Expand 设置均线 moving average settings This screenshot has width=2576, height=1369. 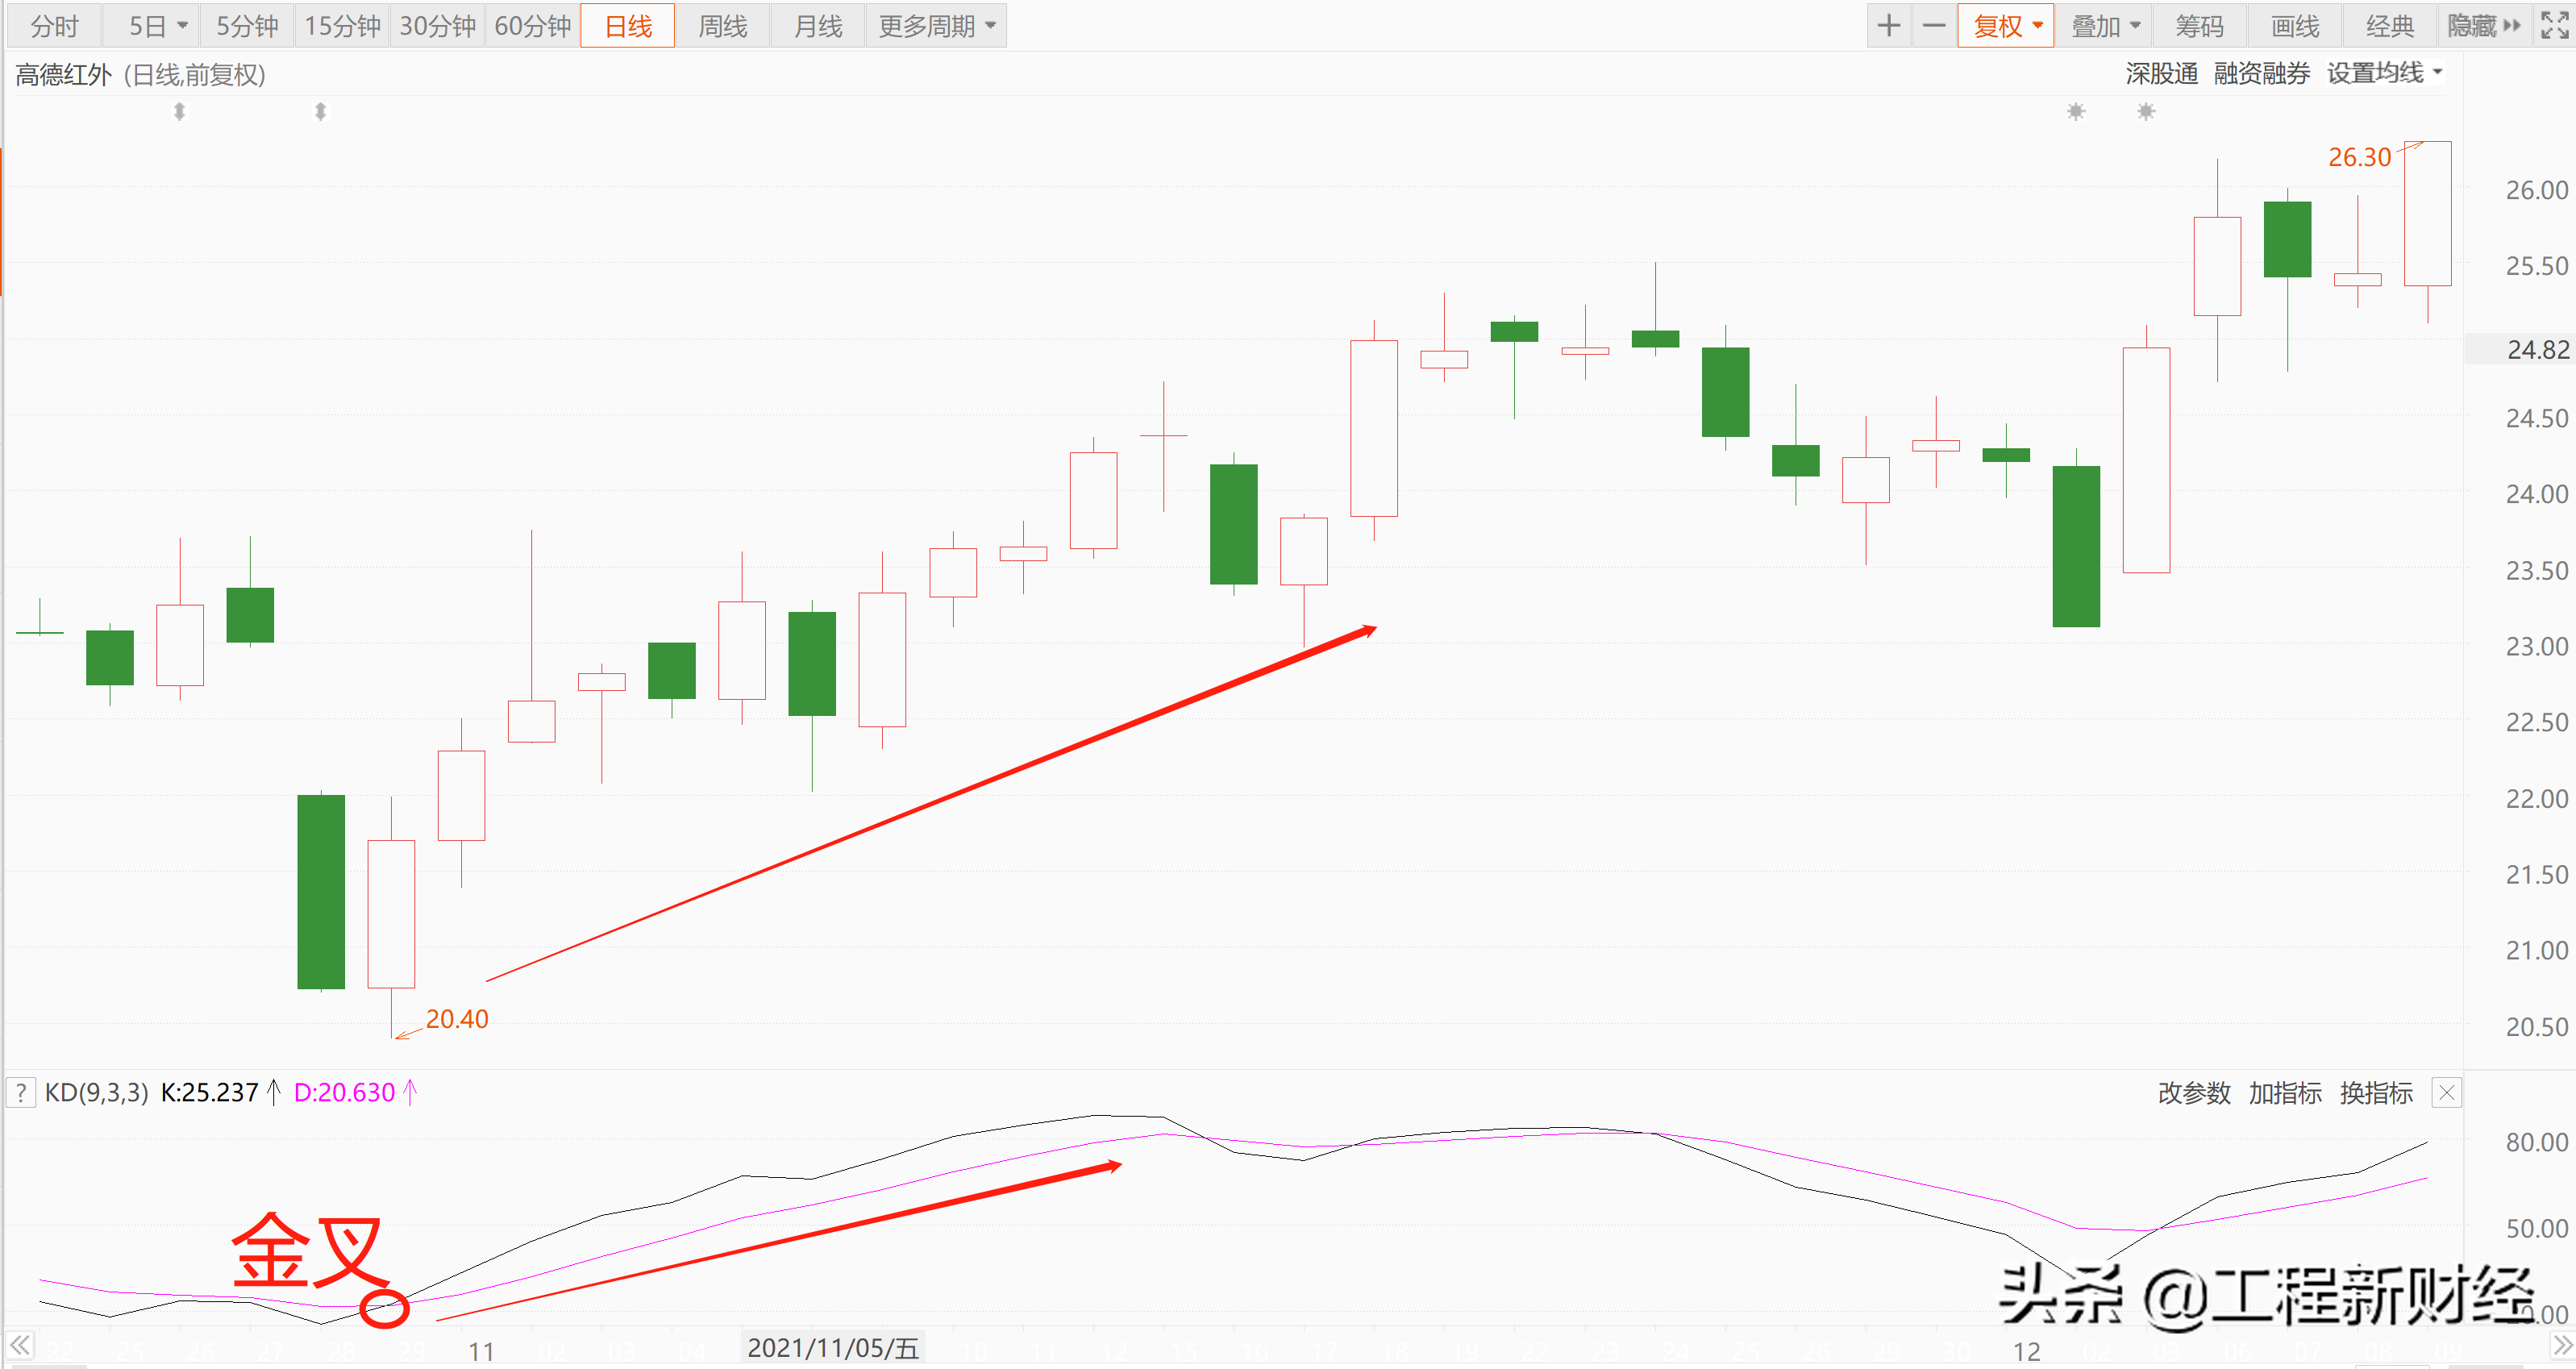tap(2384, 73)
